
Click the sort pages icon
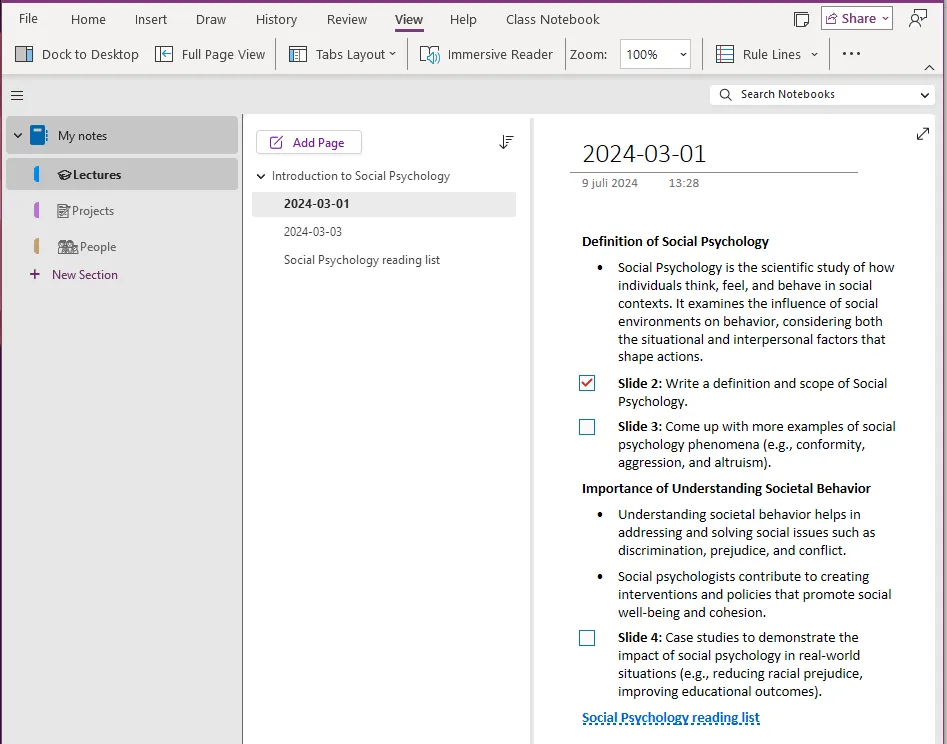(x=506, y=143)
